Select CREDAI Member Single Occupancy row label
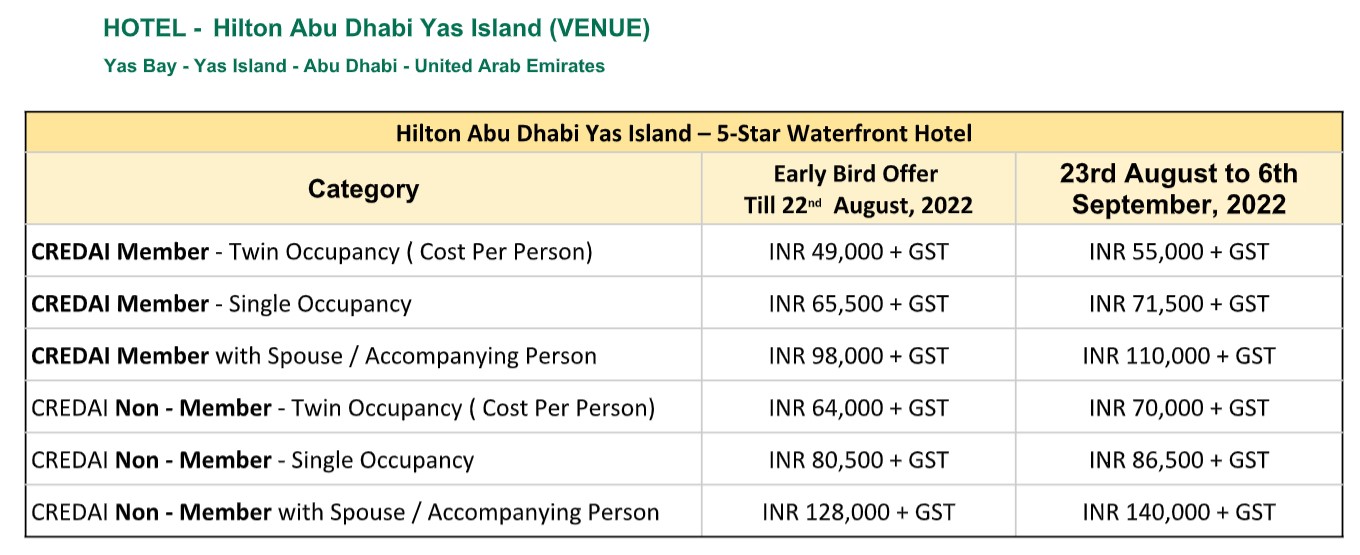1360x555 pixels. pos(222,304)
